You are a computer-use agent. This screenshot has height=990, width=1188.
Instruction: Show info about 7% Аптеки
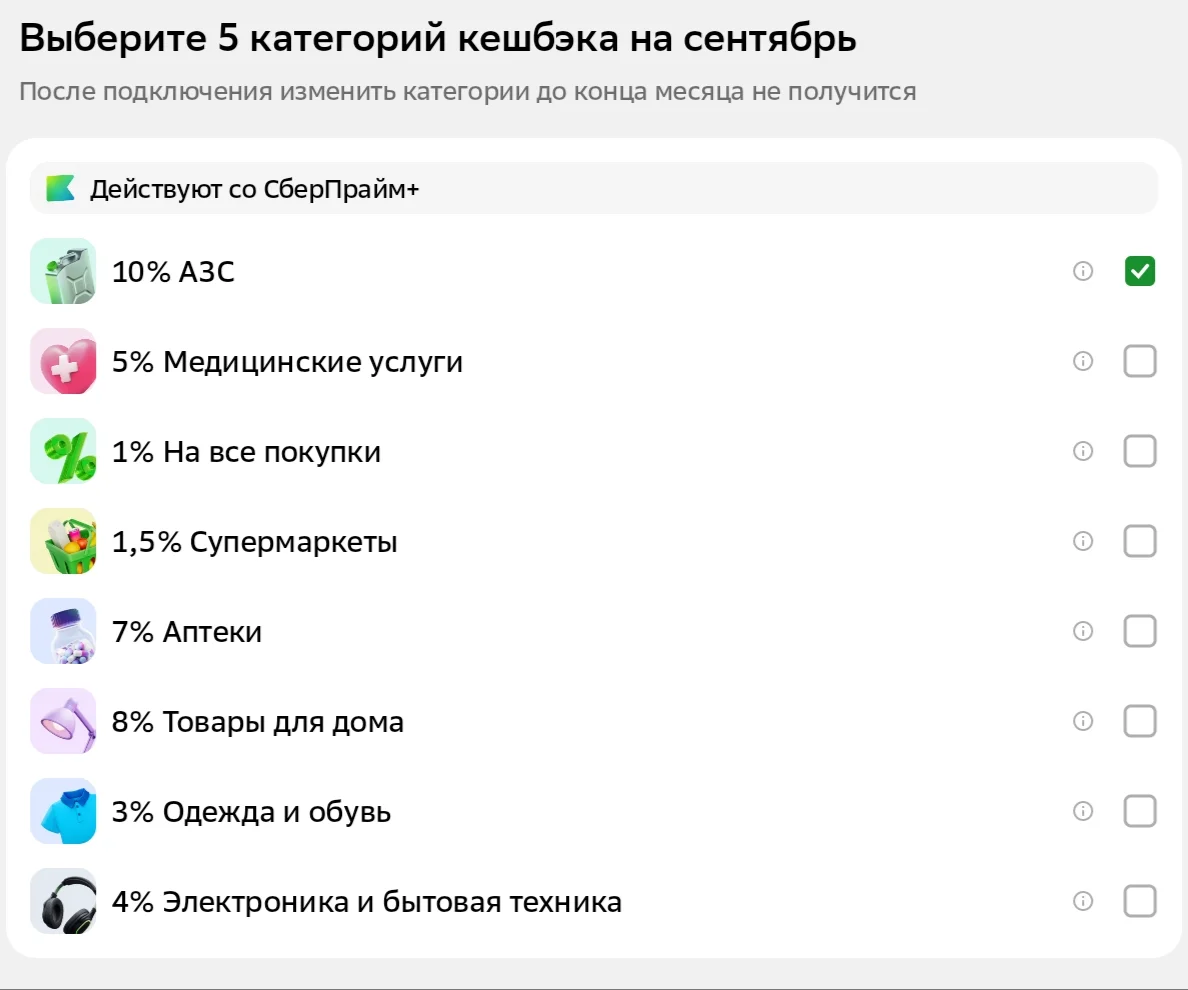pos(1083,631)
